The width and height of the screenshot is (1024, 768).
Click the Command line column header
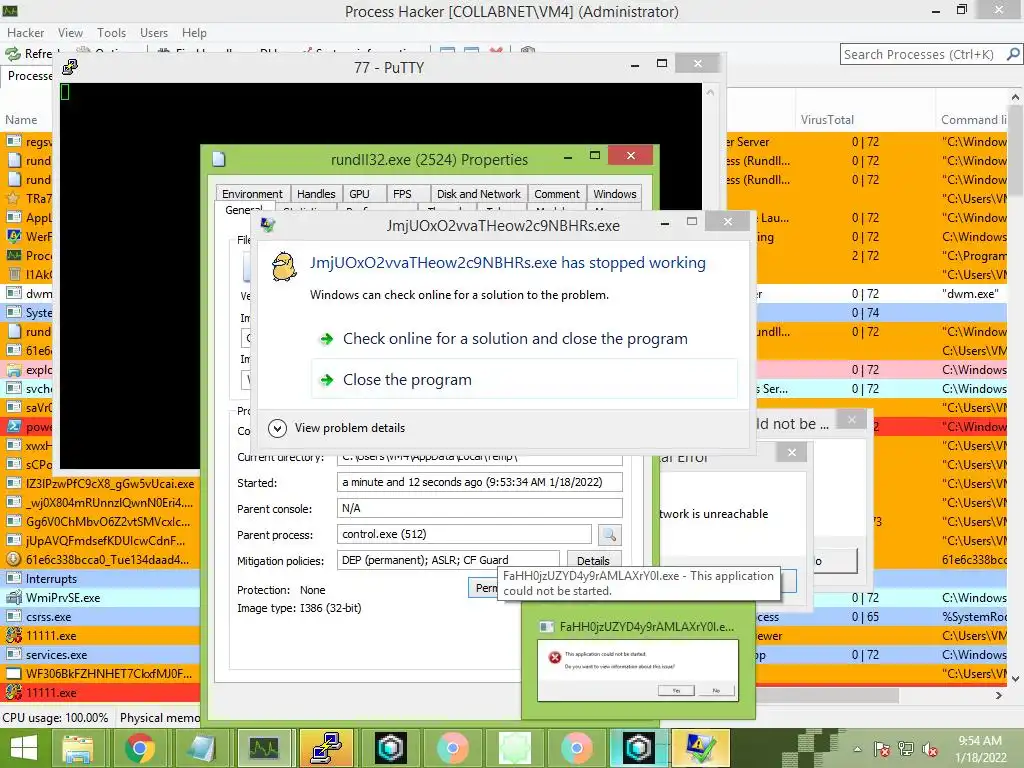pos(972,120)
